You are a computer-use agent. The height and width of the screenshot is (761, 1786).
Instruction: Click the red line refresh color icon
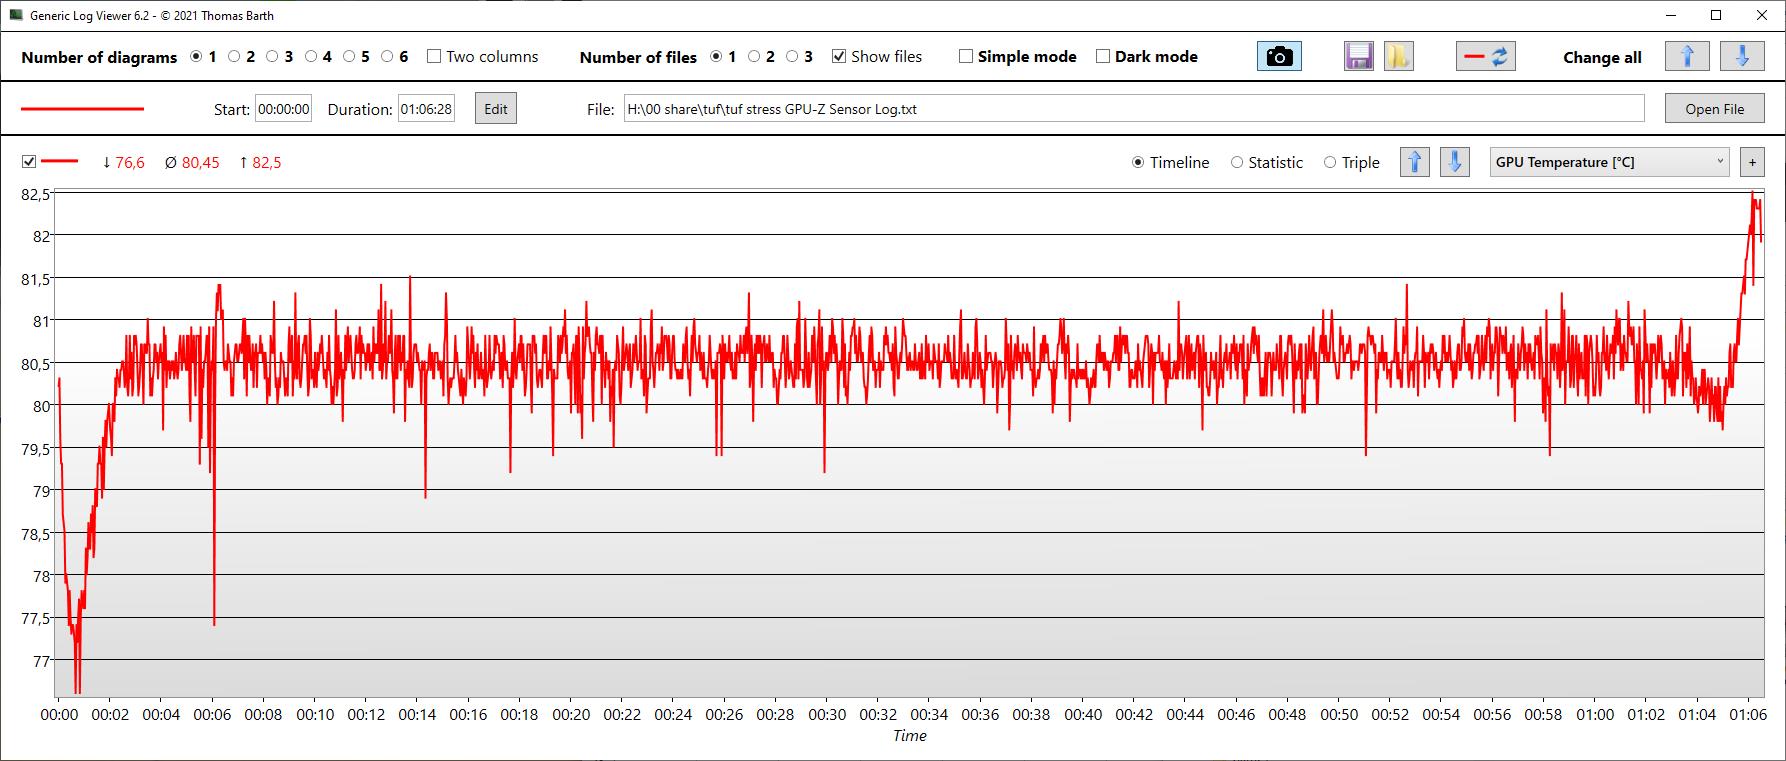click(1485, 57)
